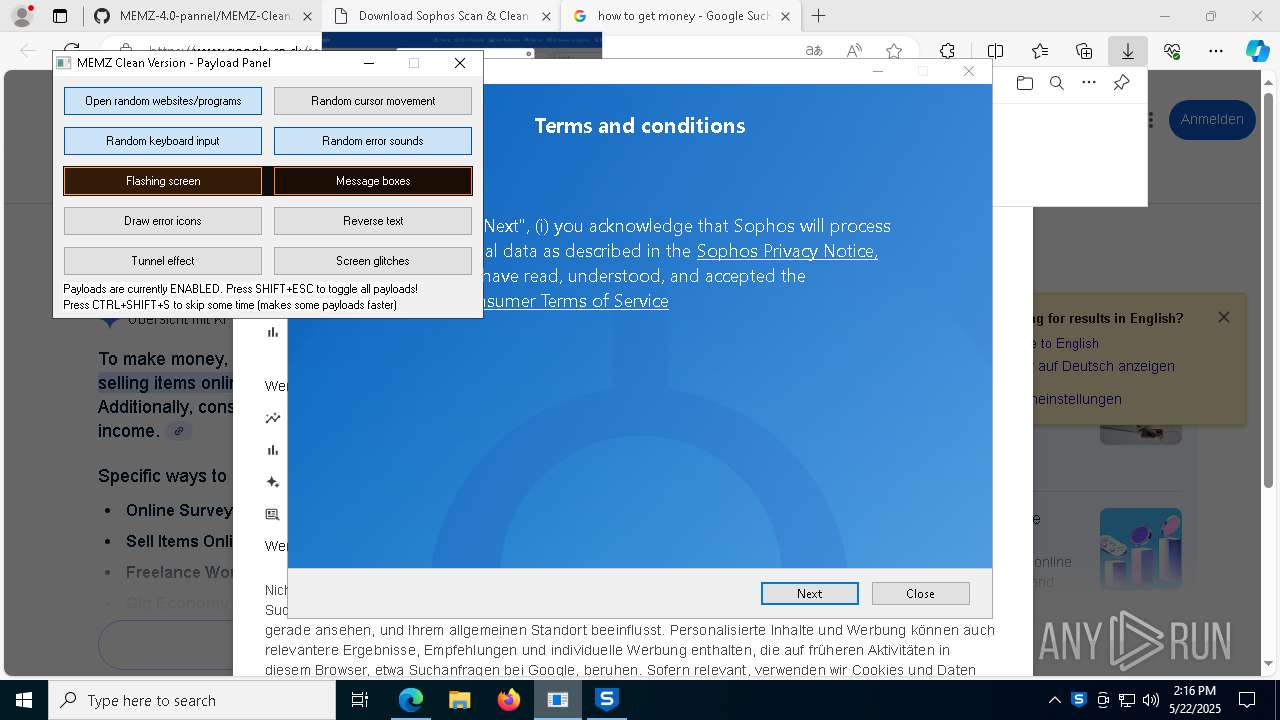Open the Collections icon

(x=1084, y=51)
